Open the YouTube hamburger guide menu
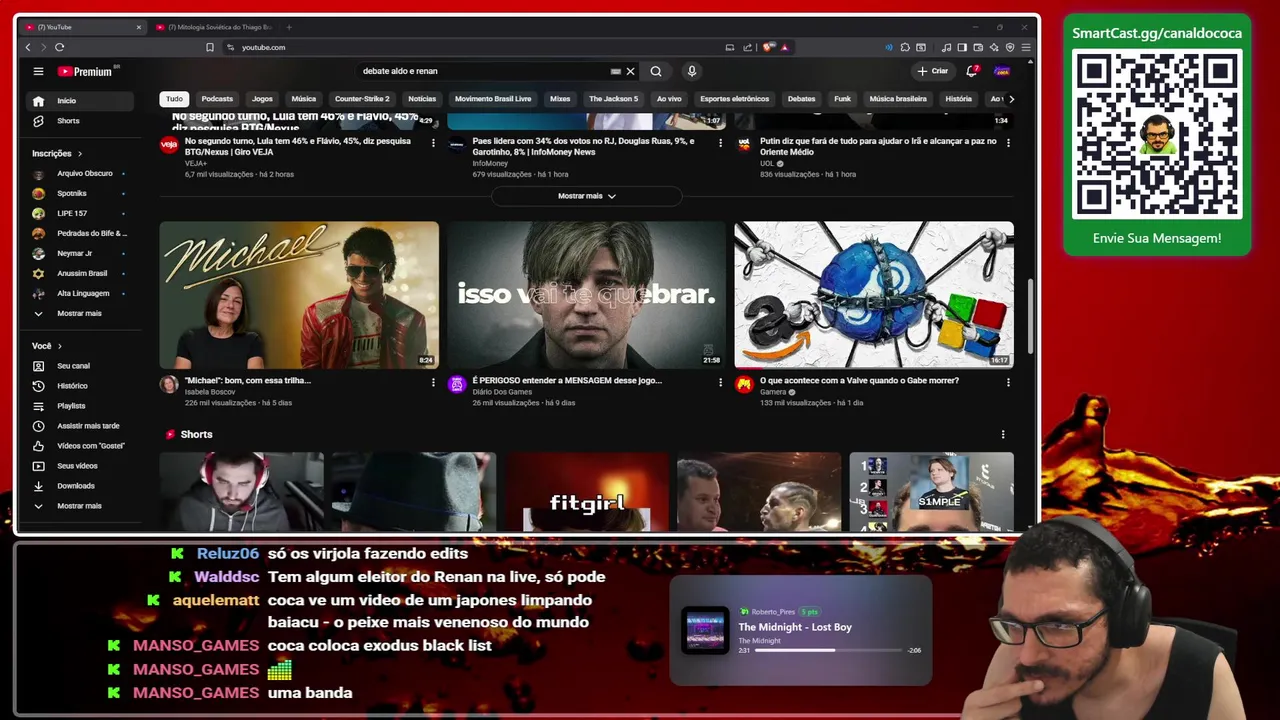The image size is (1280, 720). (38, 71)
